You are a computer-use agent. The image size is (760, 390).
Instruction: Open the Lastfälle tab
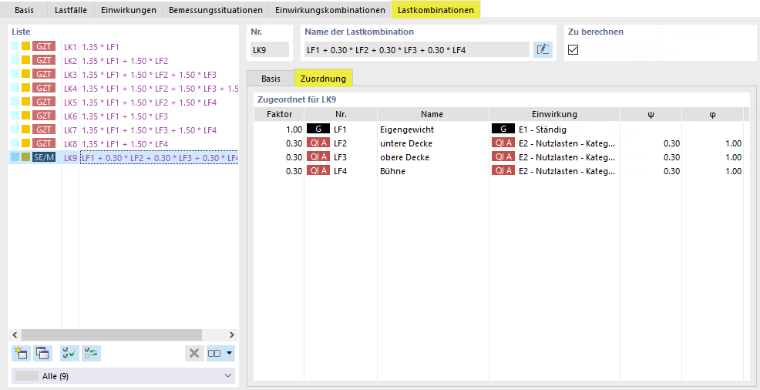pos(71,10)
